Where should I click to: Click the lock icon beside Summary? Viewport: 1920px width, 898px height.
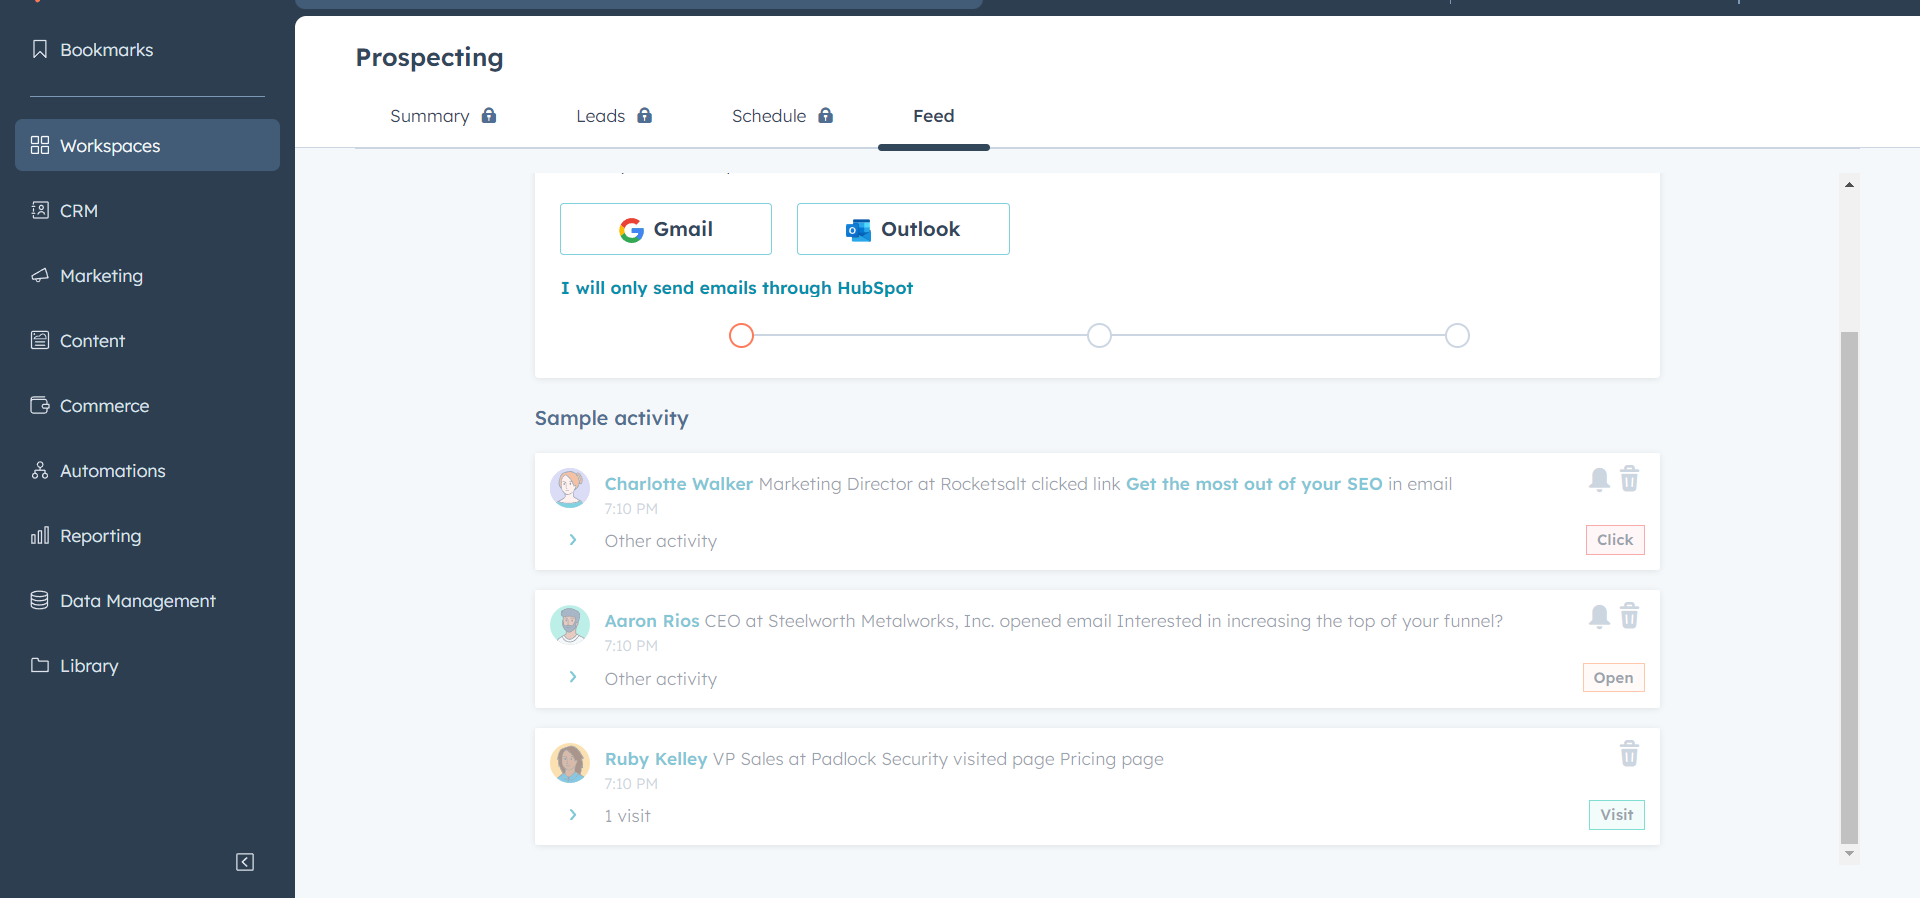tap(489, 115)
